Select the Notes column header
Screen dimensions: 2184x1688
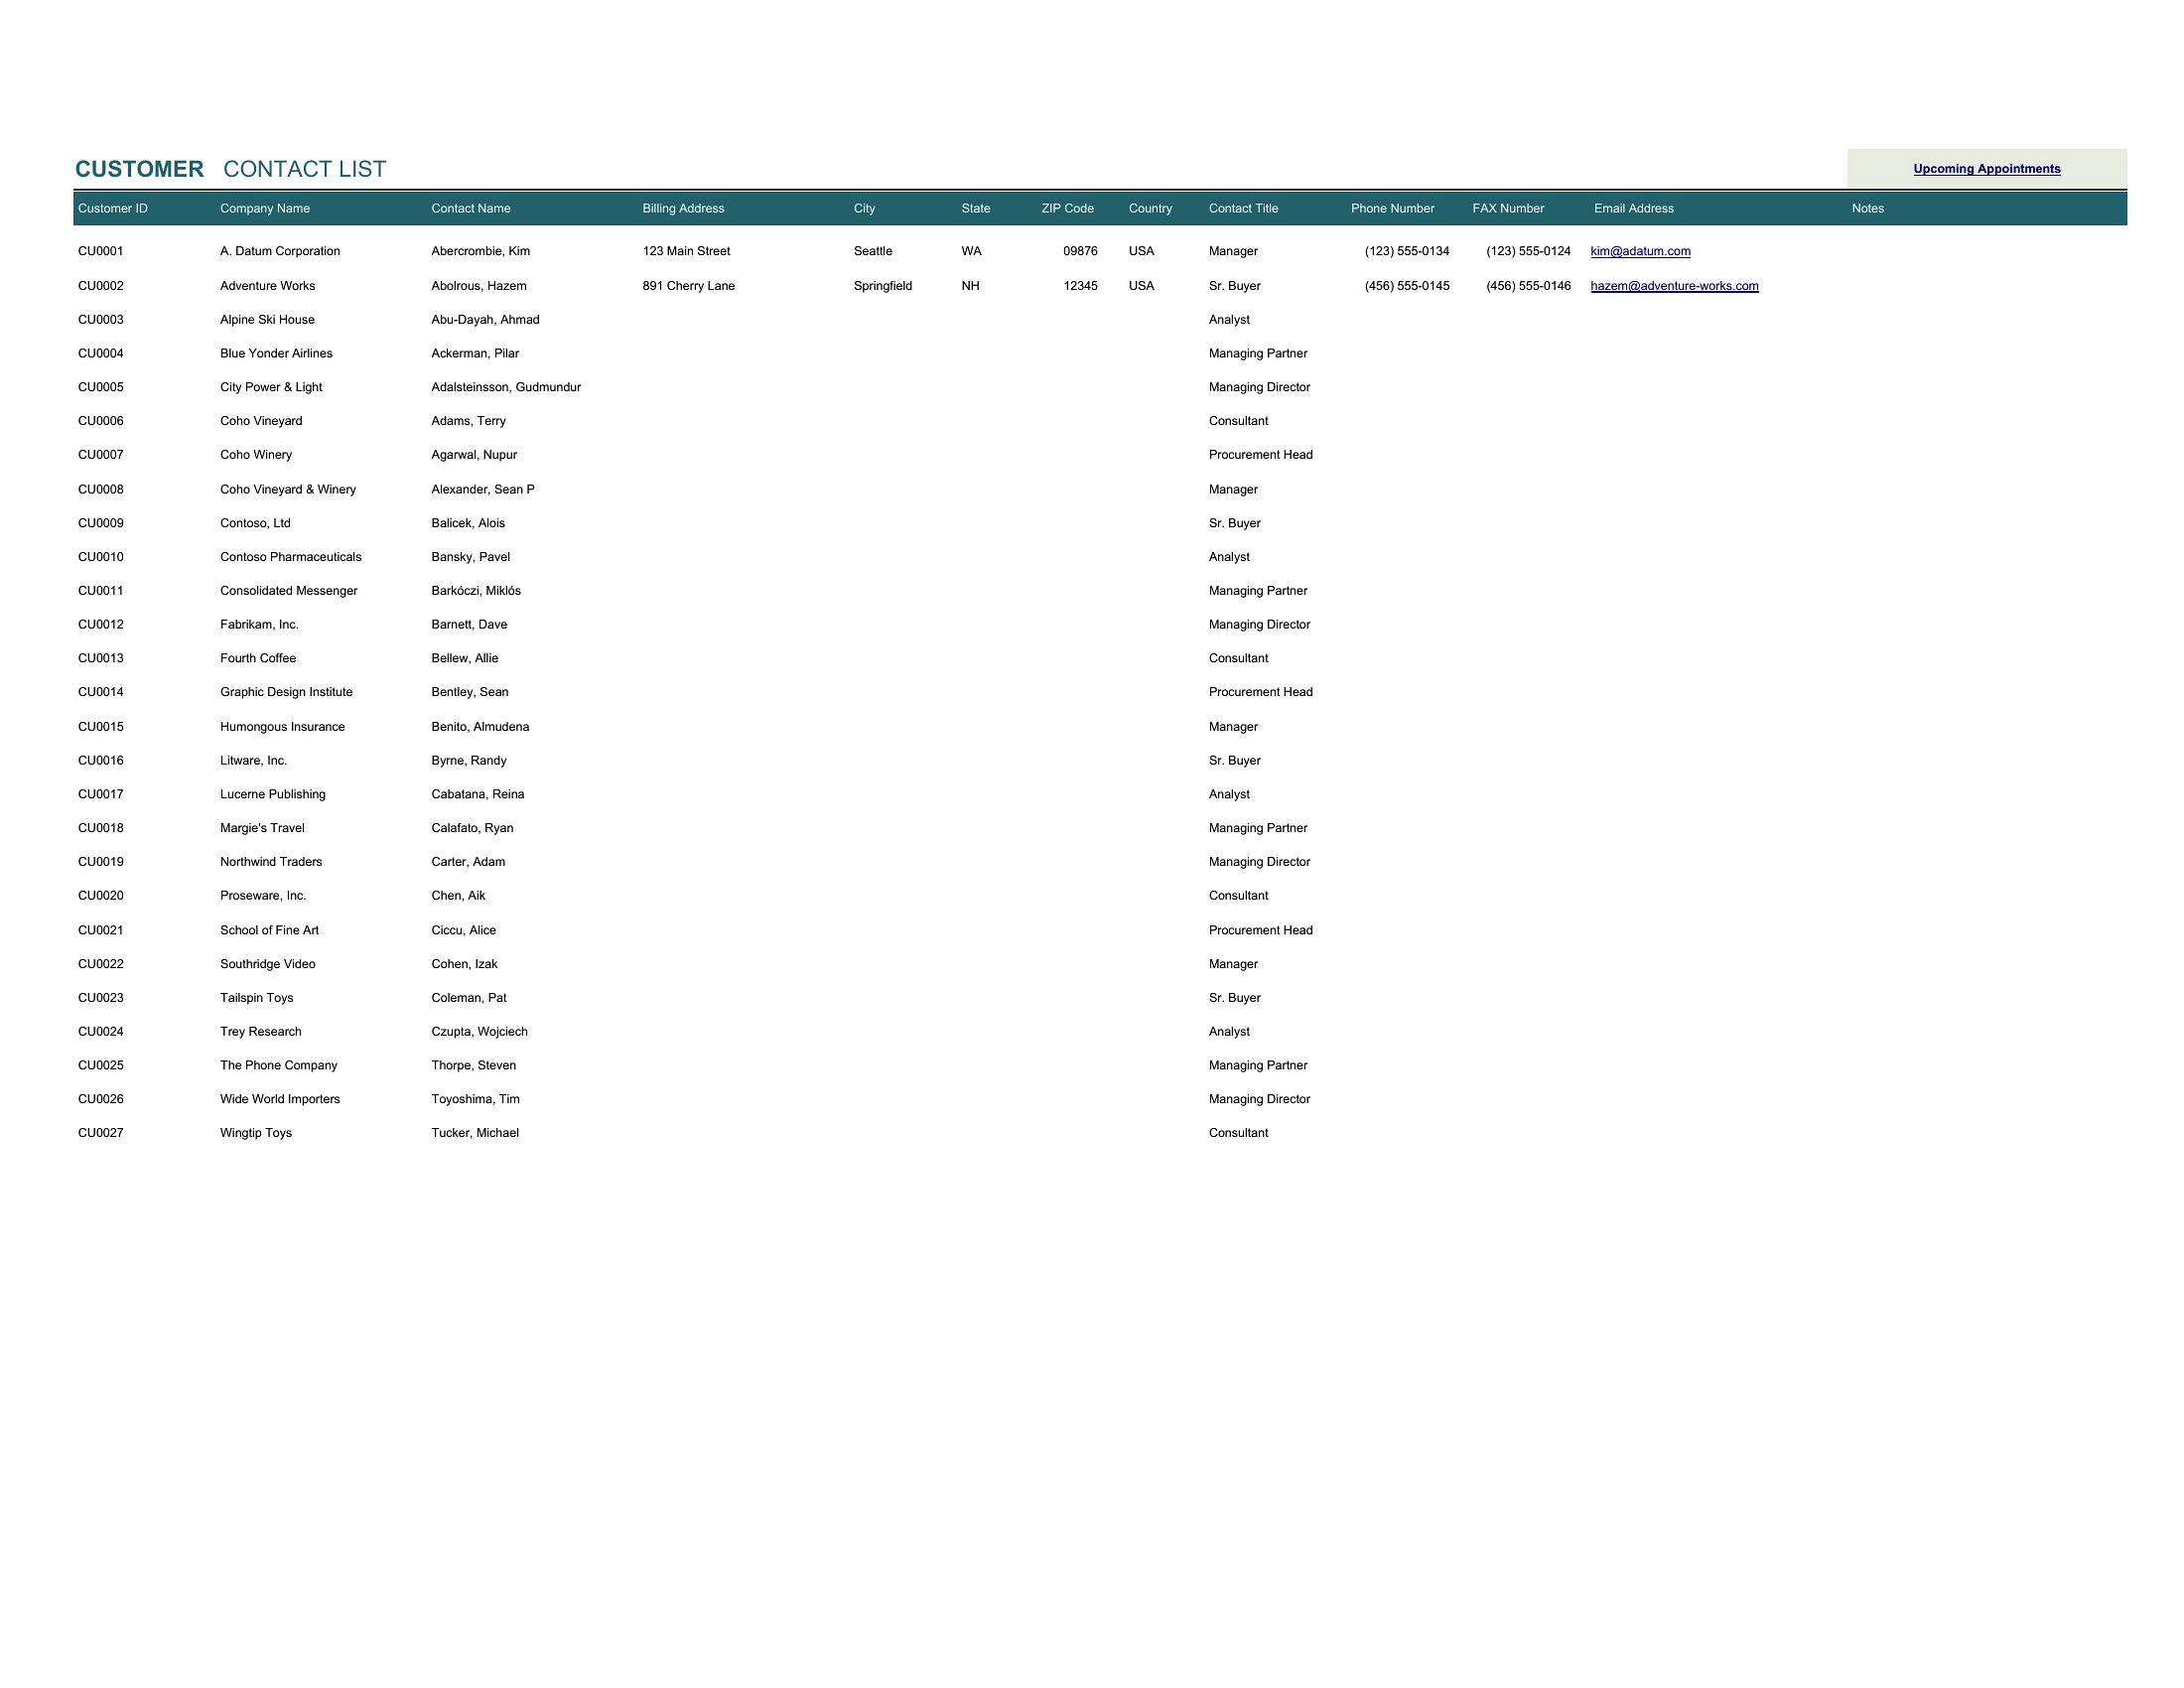coord(1867,209)
